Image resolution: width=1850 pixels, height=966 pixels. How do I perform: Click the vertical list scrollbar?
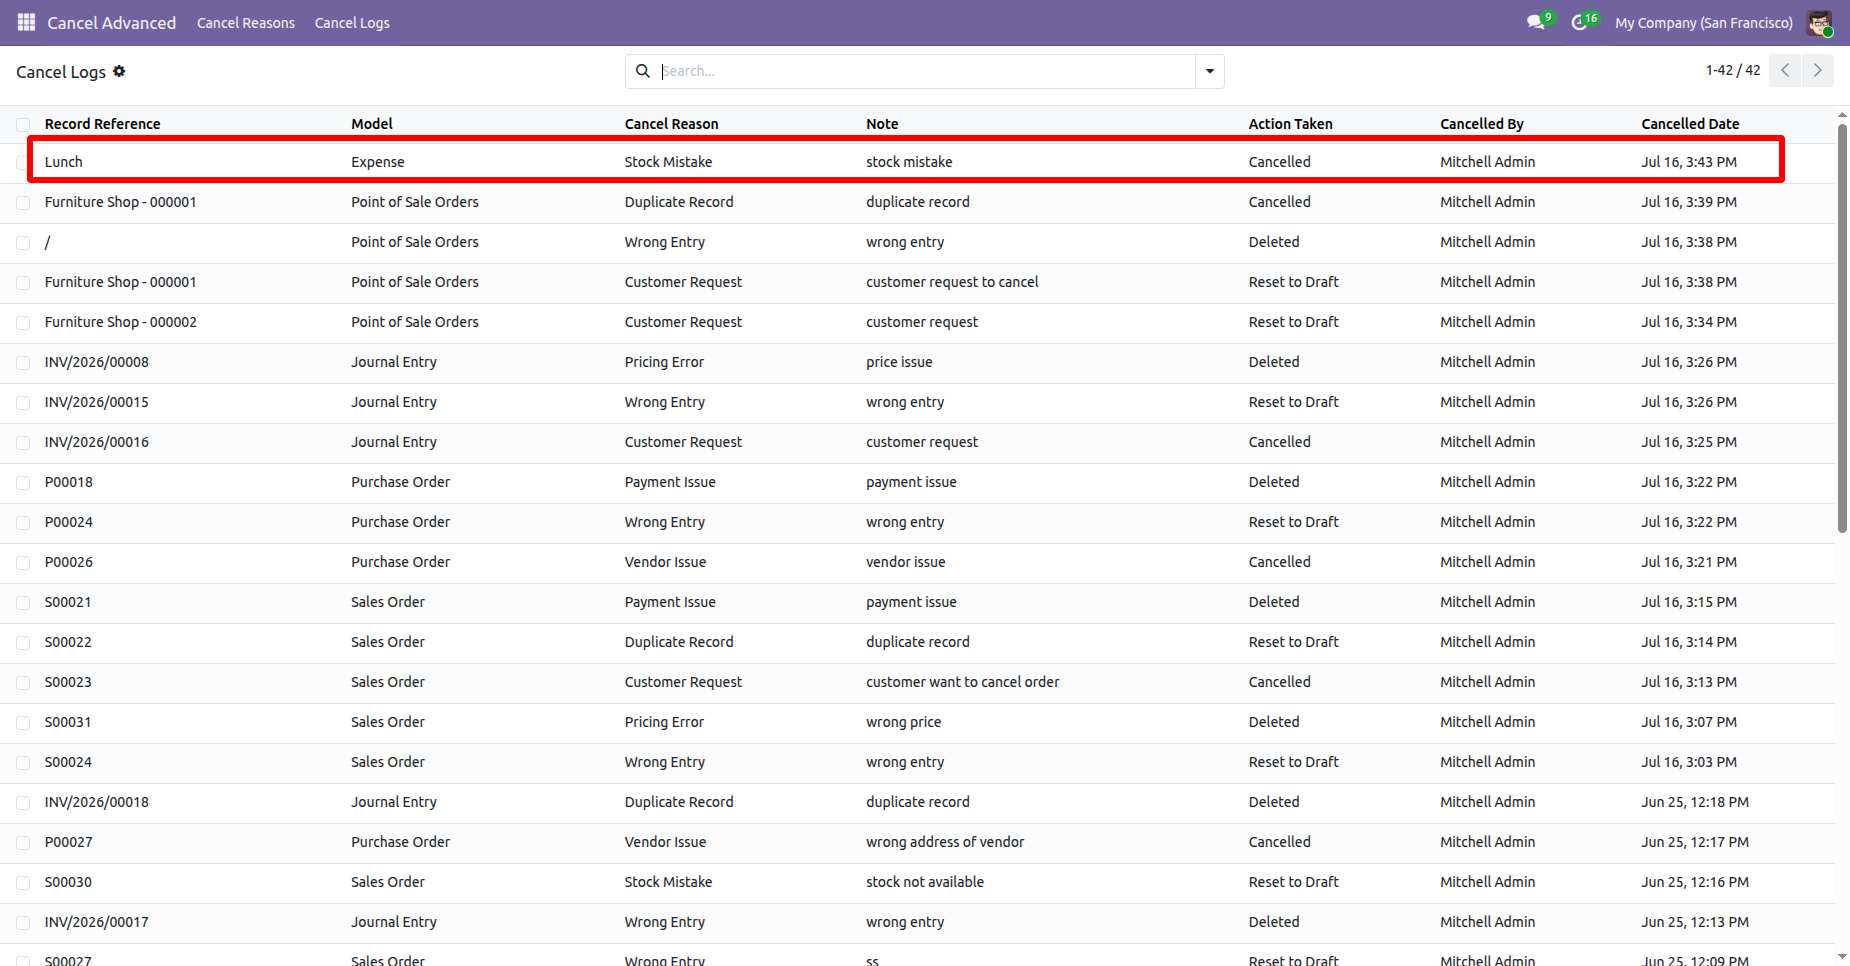click(1842, 327)
